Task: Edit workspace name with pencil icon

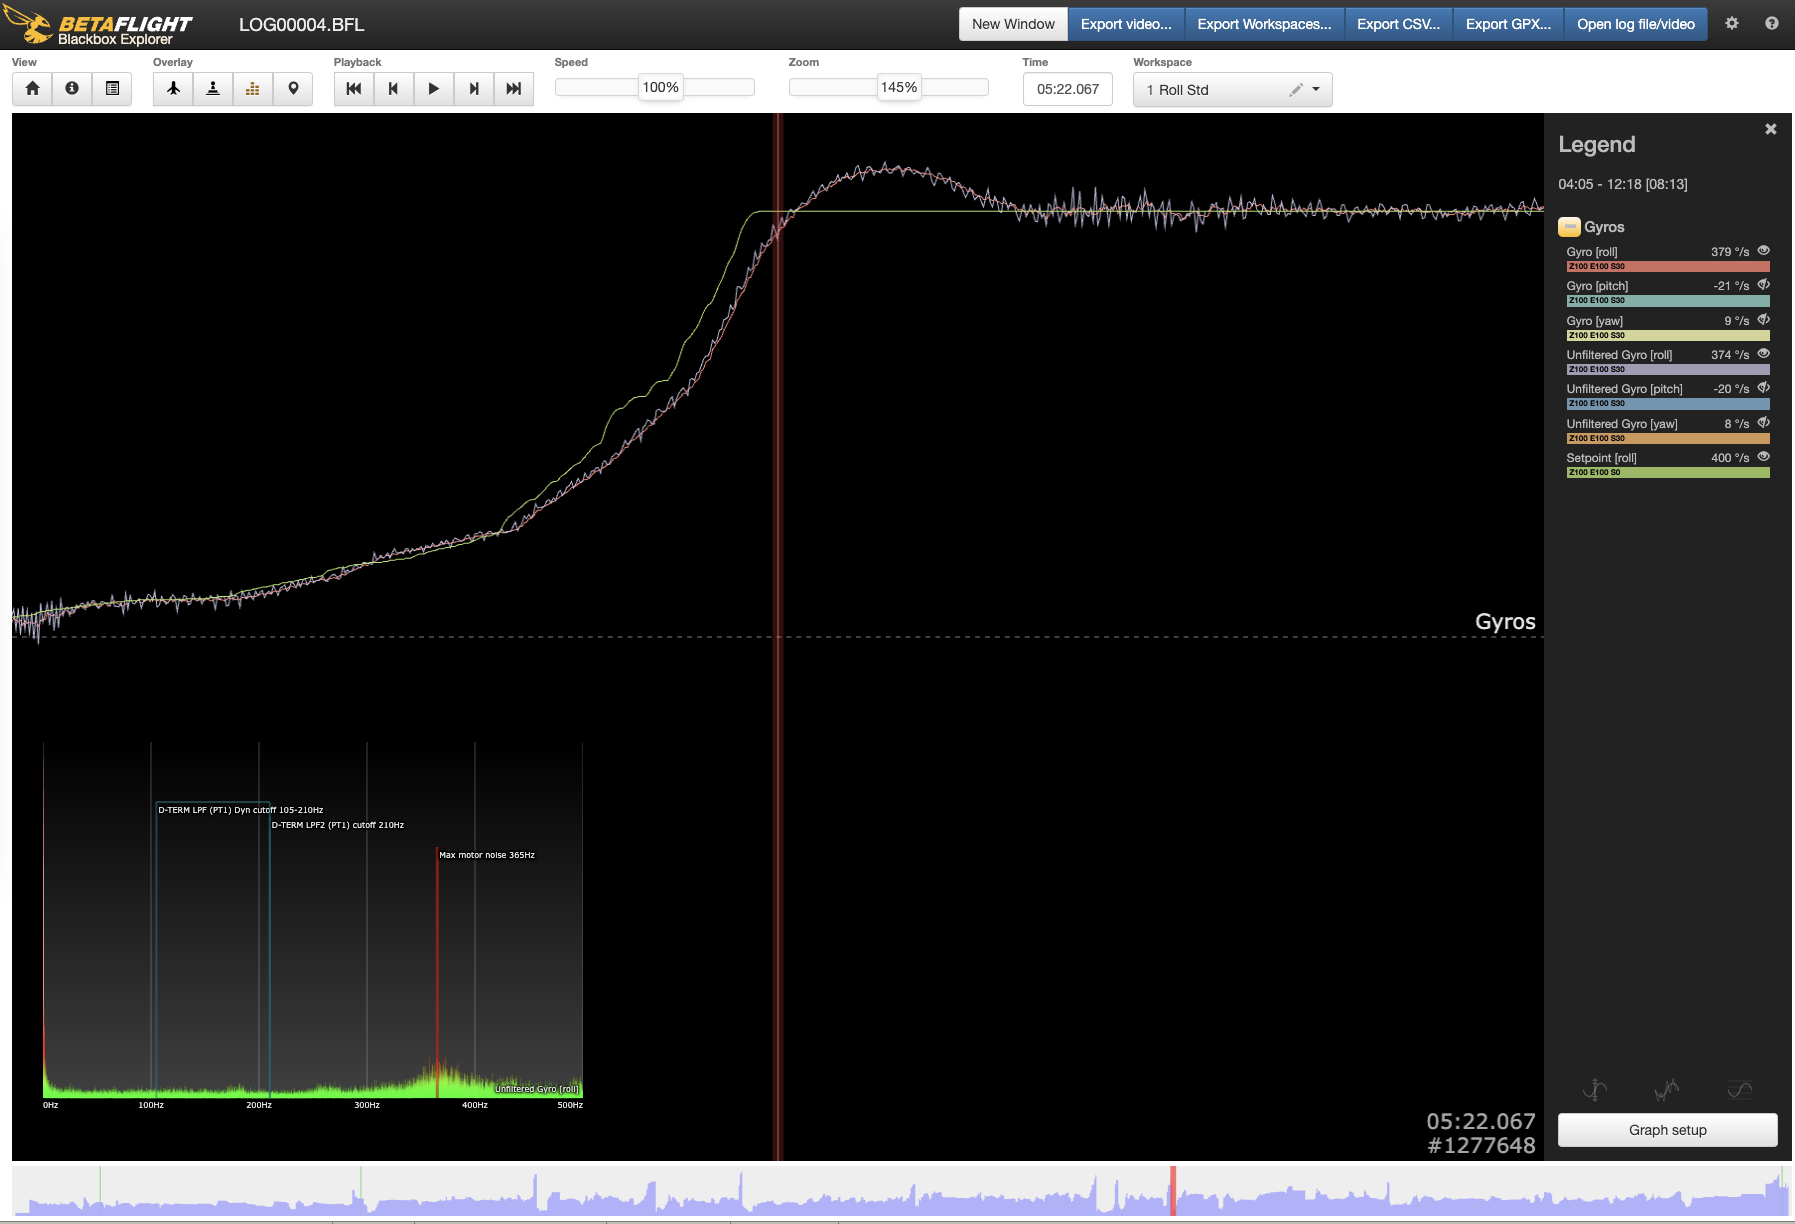Action: tap(1296, 90)
